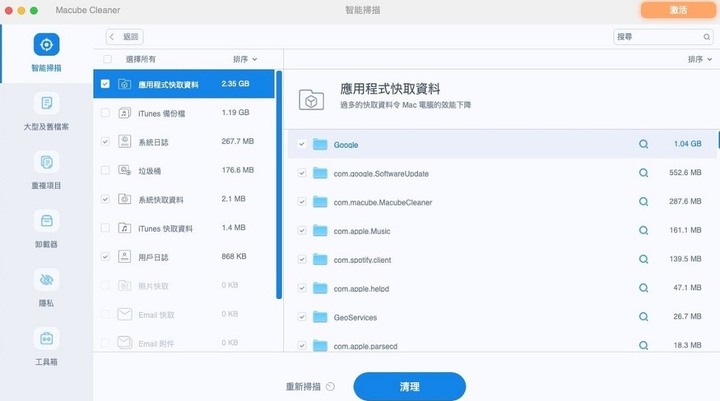
Task: Reveal com.macube.MacubeCleaner with its magnifier icon
Action: [643, 202]
